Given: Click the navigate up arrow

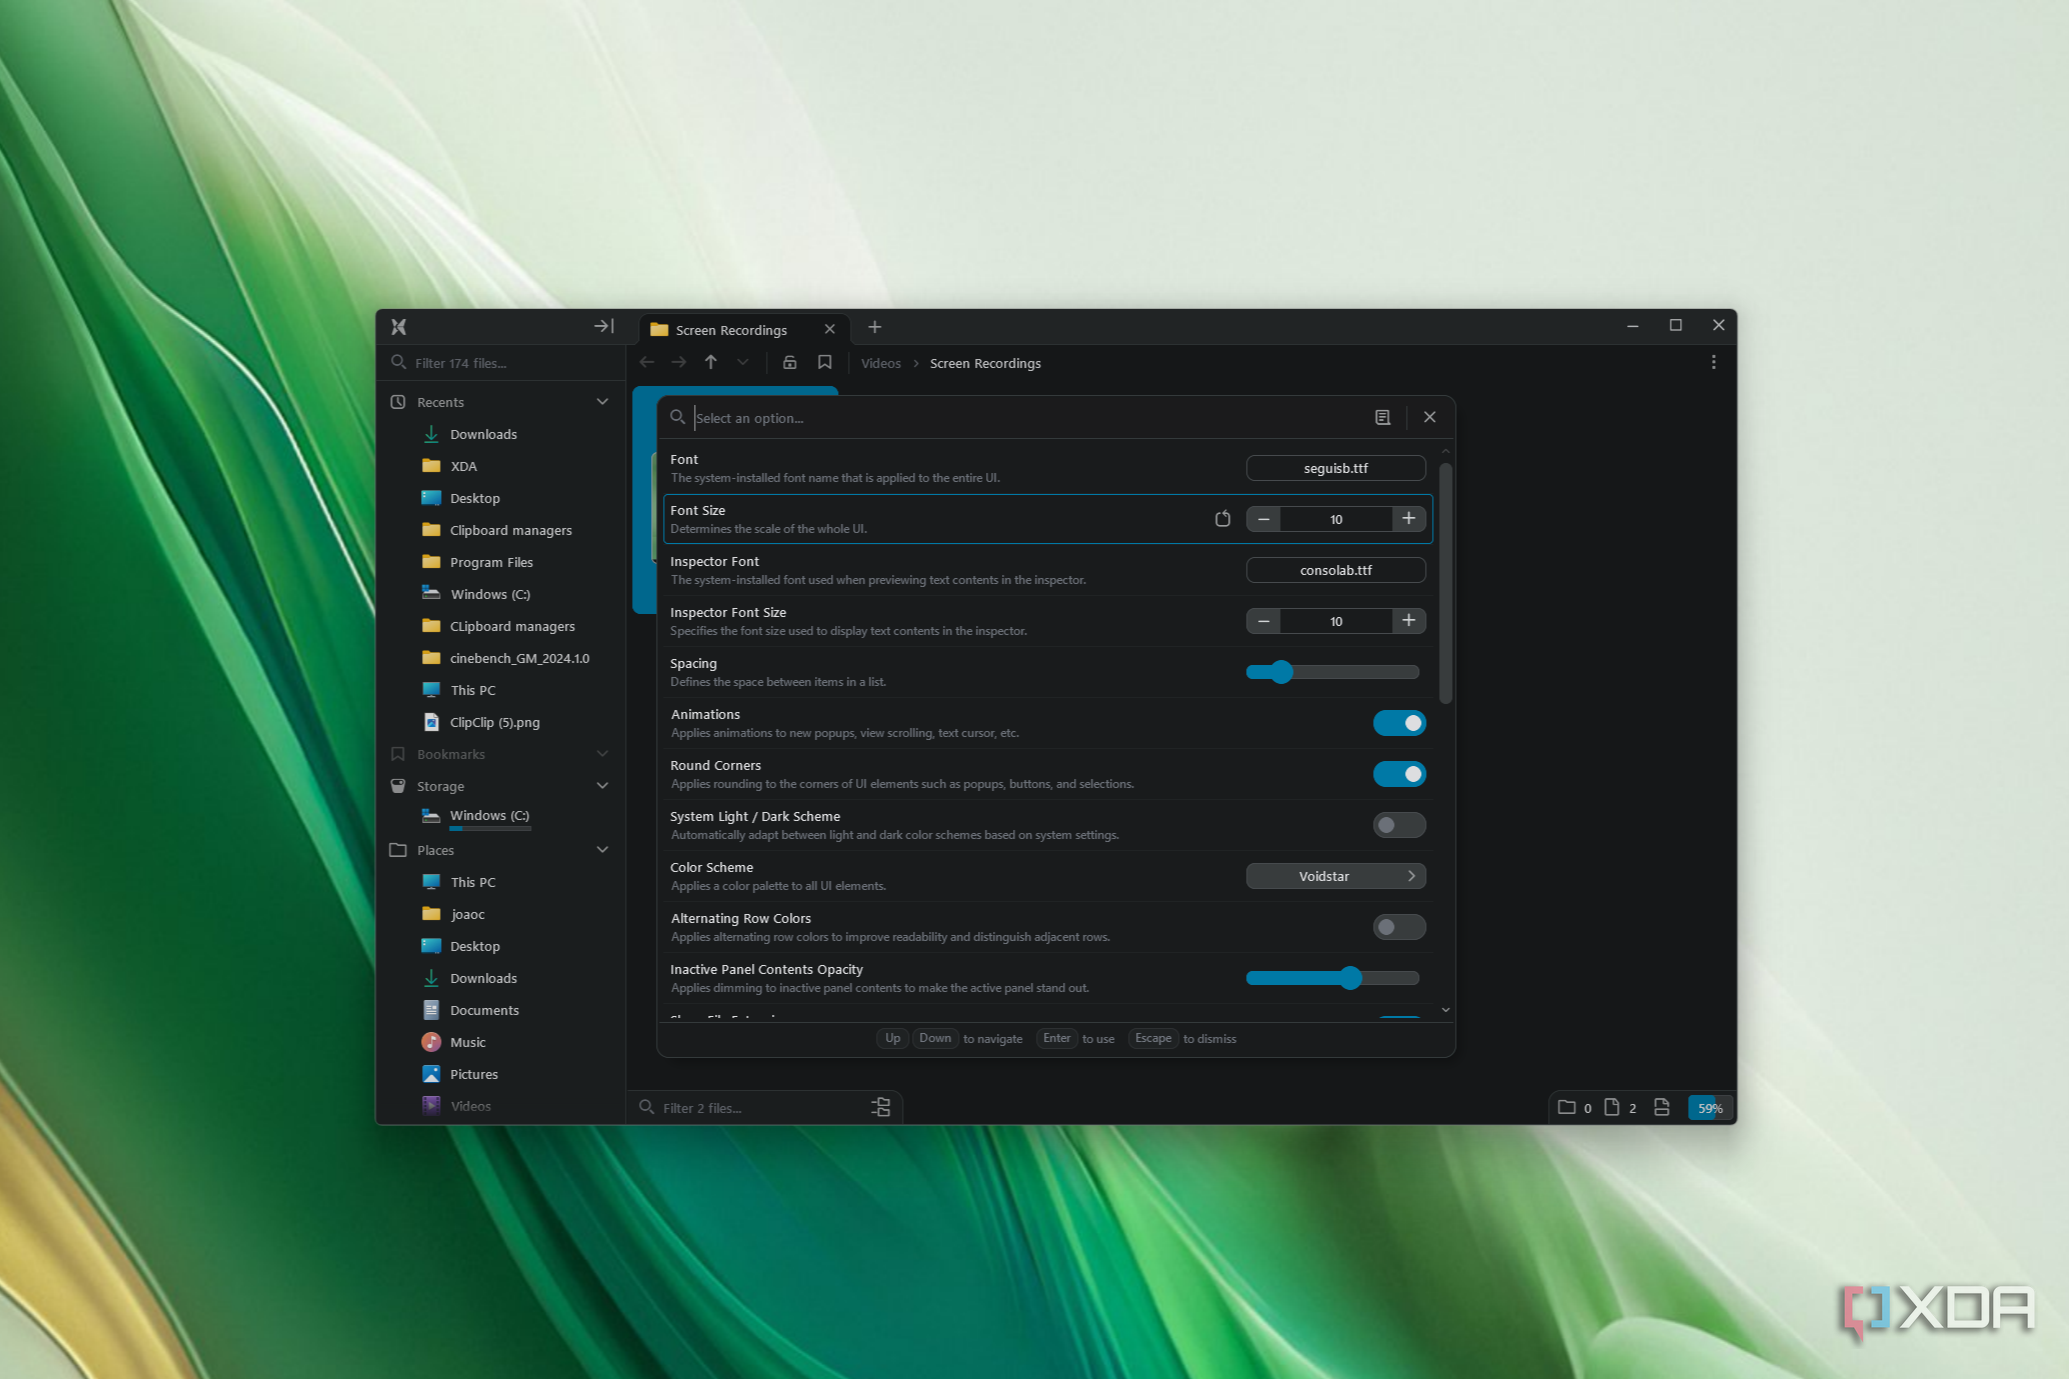Looking at the screenshot, I should click(x=711, y=362).
